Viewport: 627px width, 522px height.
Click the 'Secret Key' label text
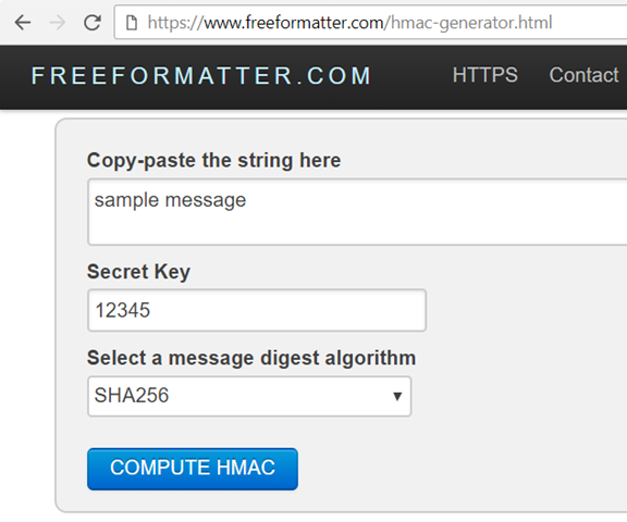[138, 272]
